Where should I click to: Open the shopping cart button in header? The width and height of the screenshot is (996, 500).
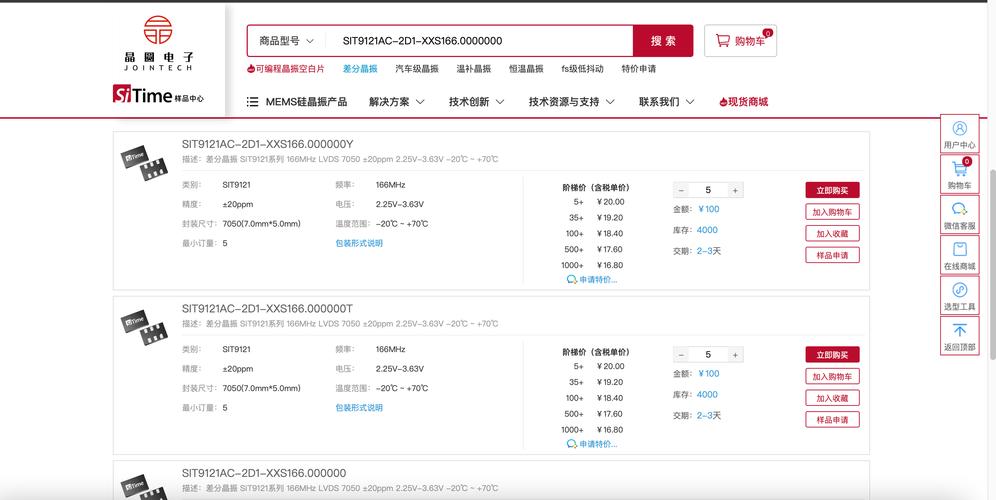(740, 41)
